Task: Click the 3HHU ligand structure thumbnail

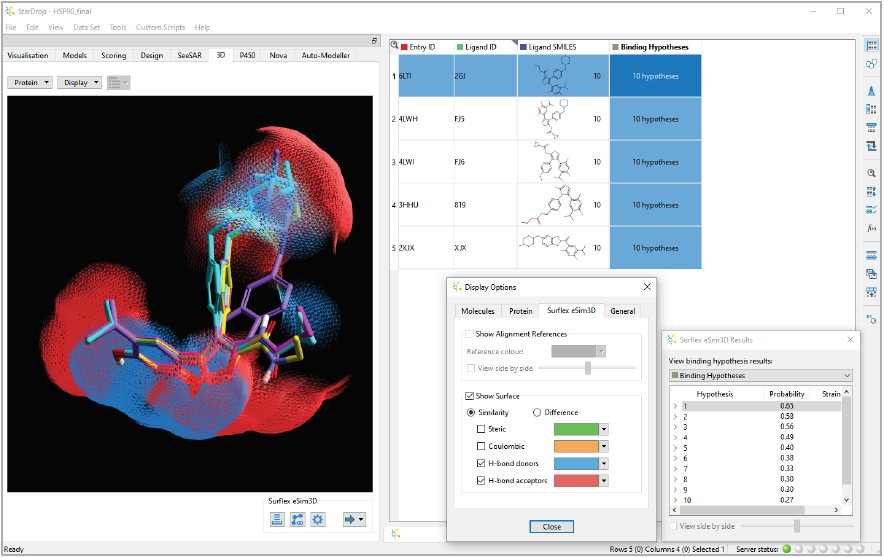Action: pos(554,205)
